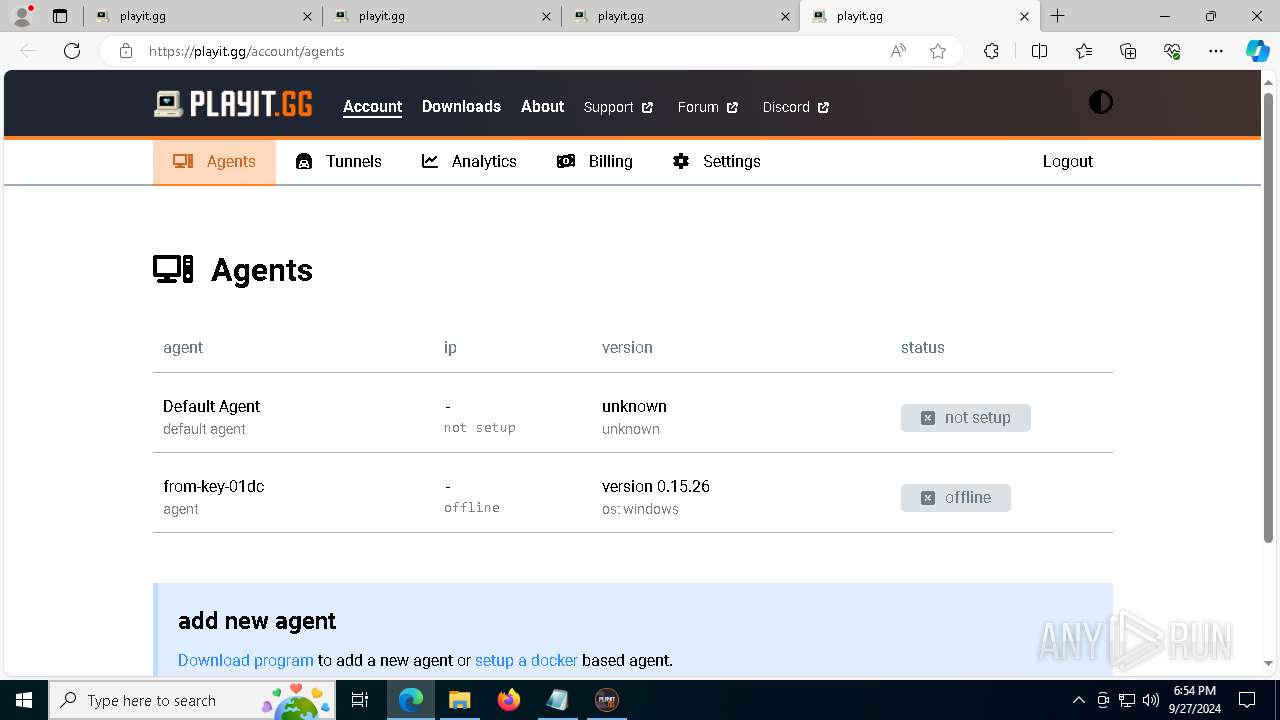
Task: Open Task View on the taskbar
Action: coord(361,700)
